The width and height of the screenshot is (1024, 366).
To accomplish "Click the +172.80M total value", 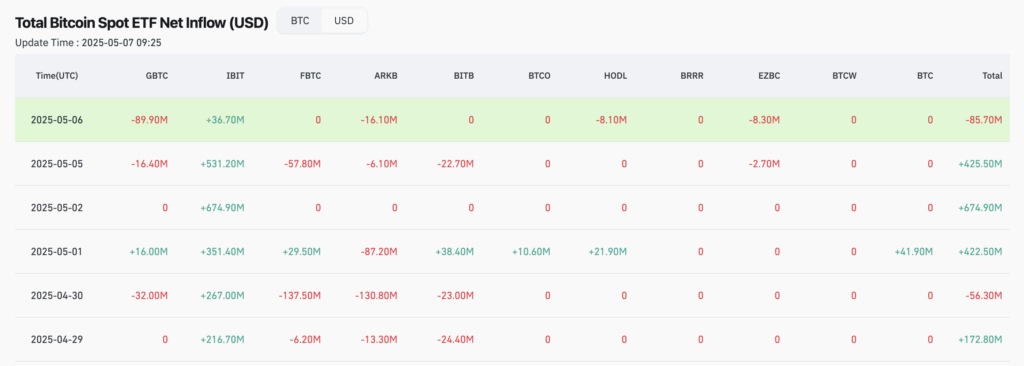I will tap(980, 340).
